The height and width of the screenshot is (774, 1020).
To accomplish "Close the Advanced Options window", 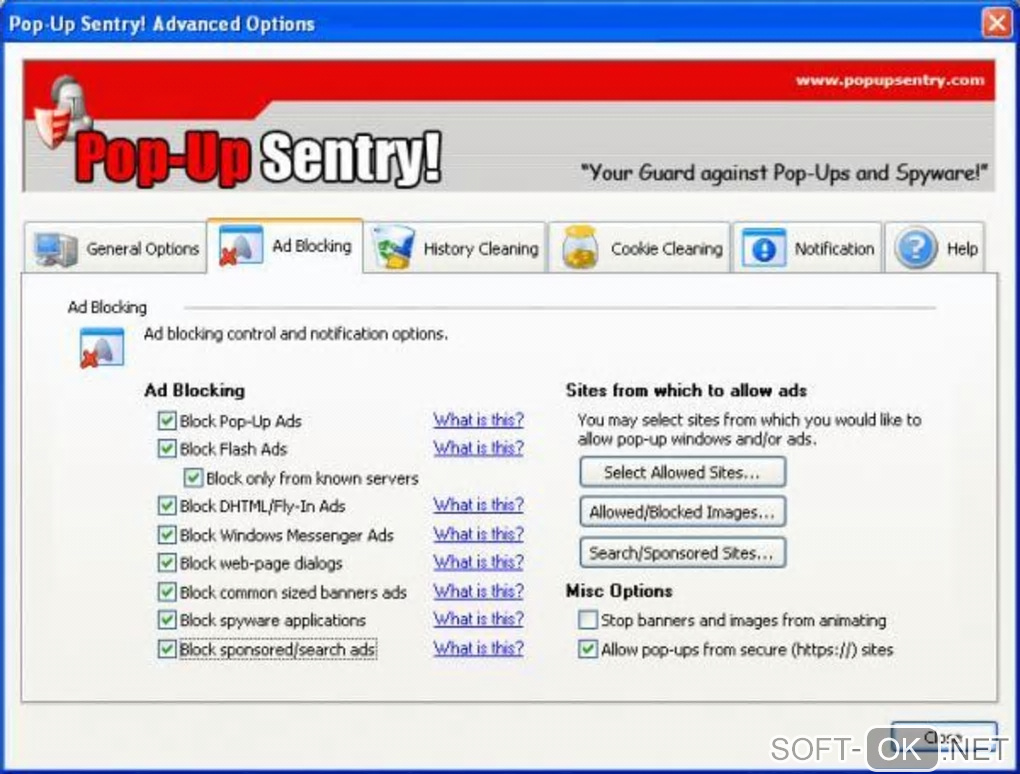I will 997,23.
